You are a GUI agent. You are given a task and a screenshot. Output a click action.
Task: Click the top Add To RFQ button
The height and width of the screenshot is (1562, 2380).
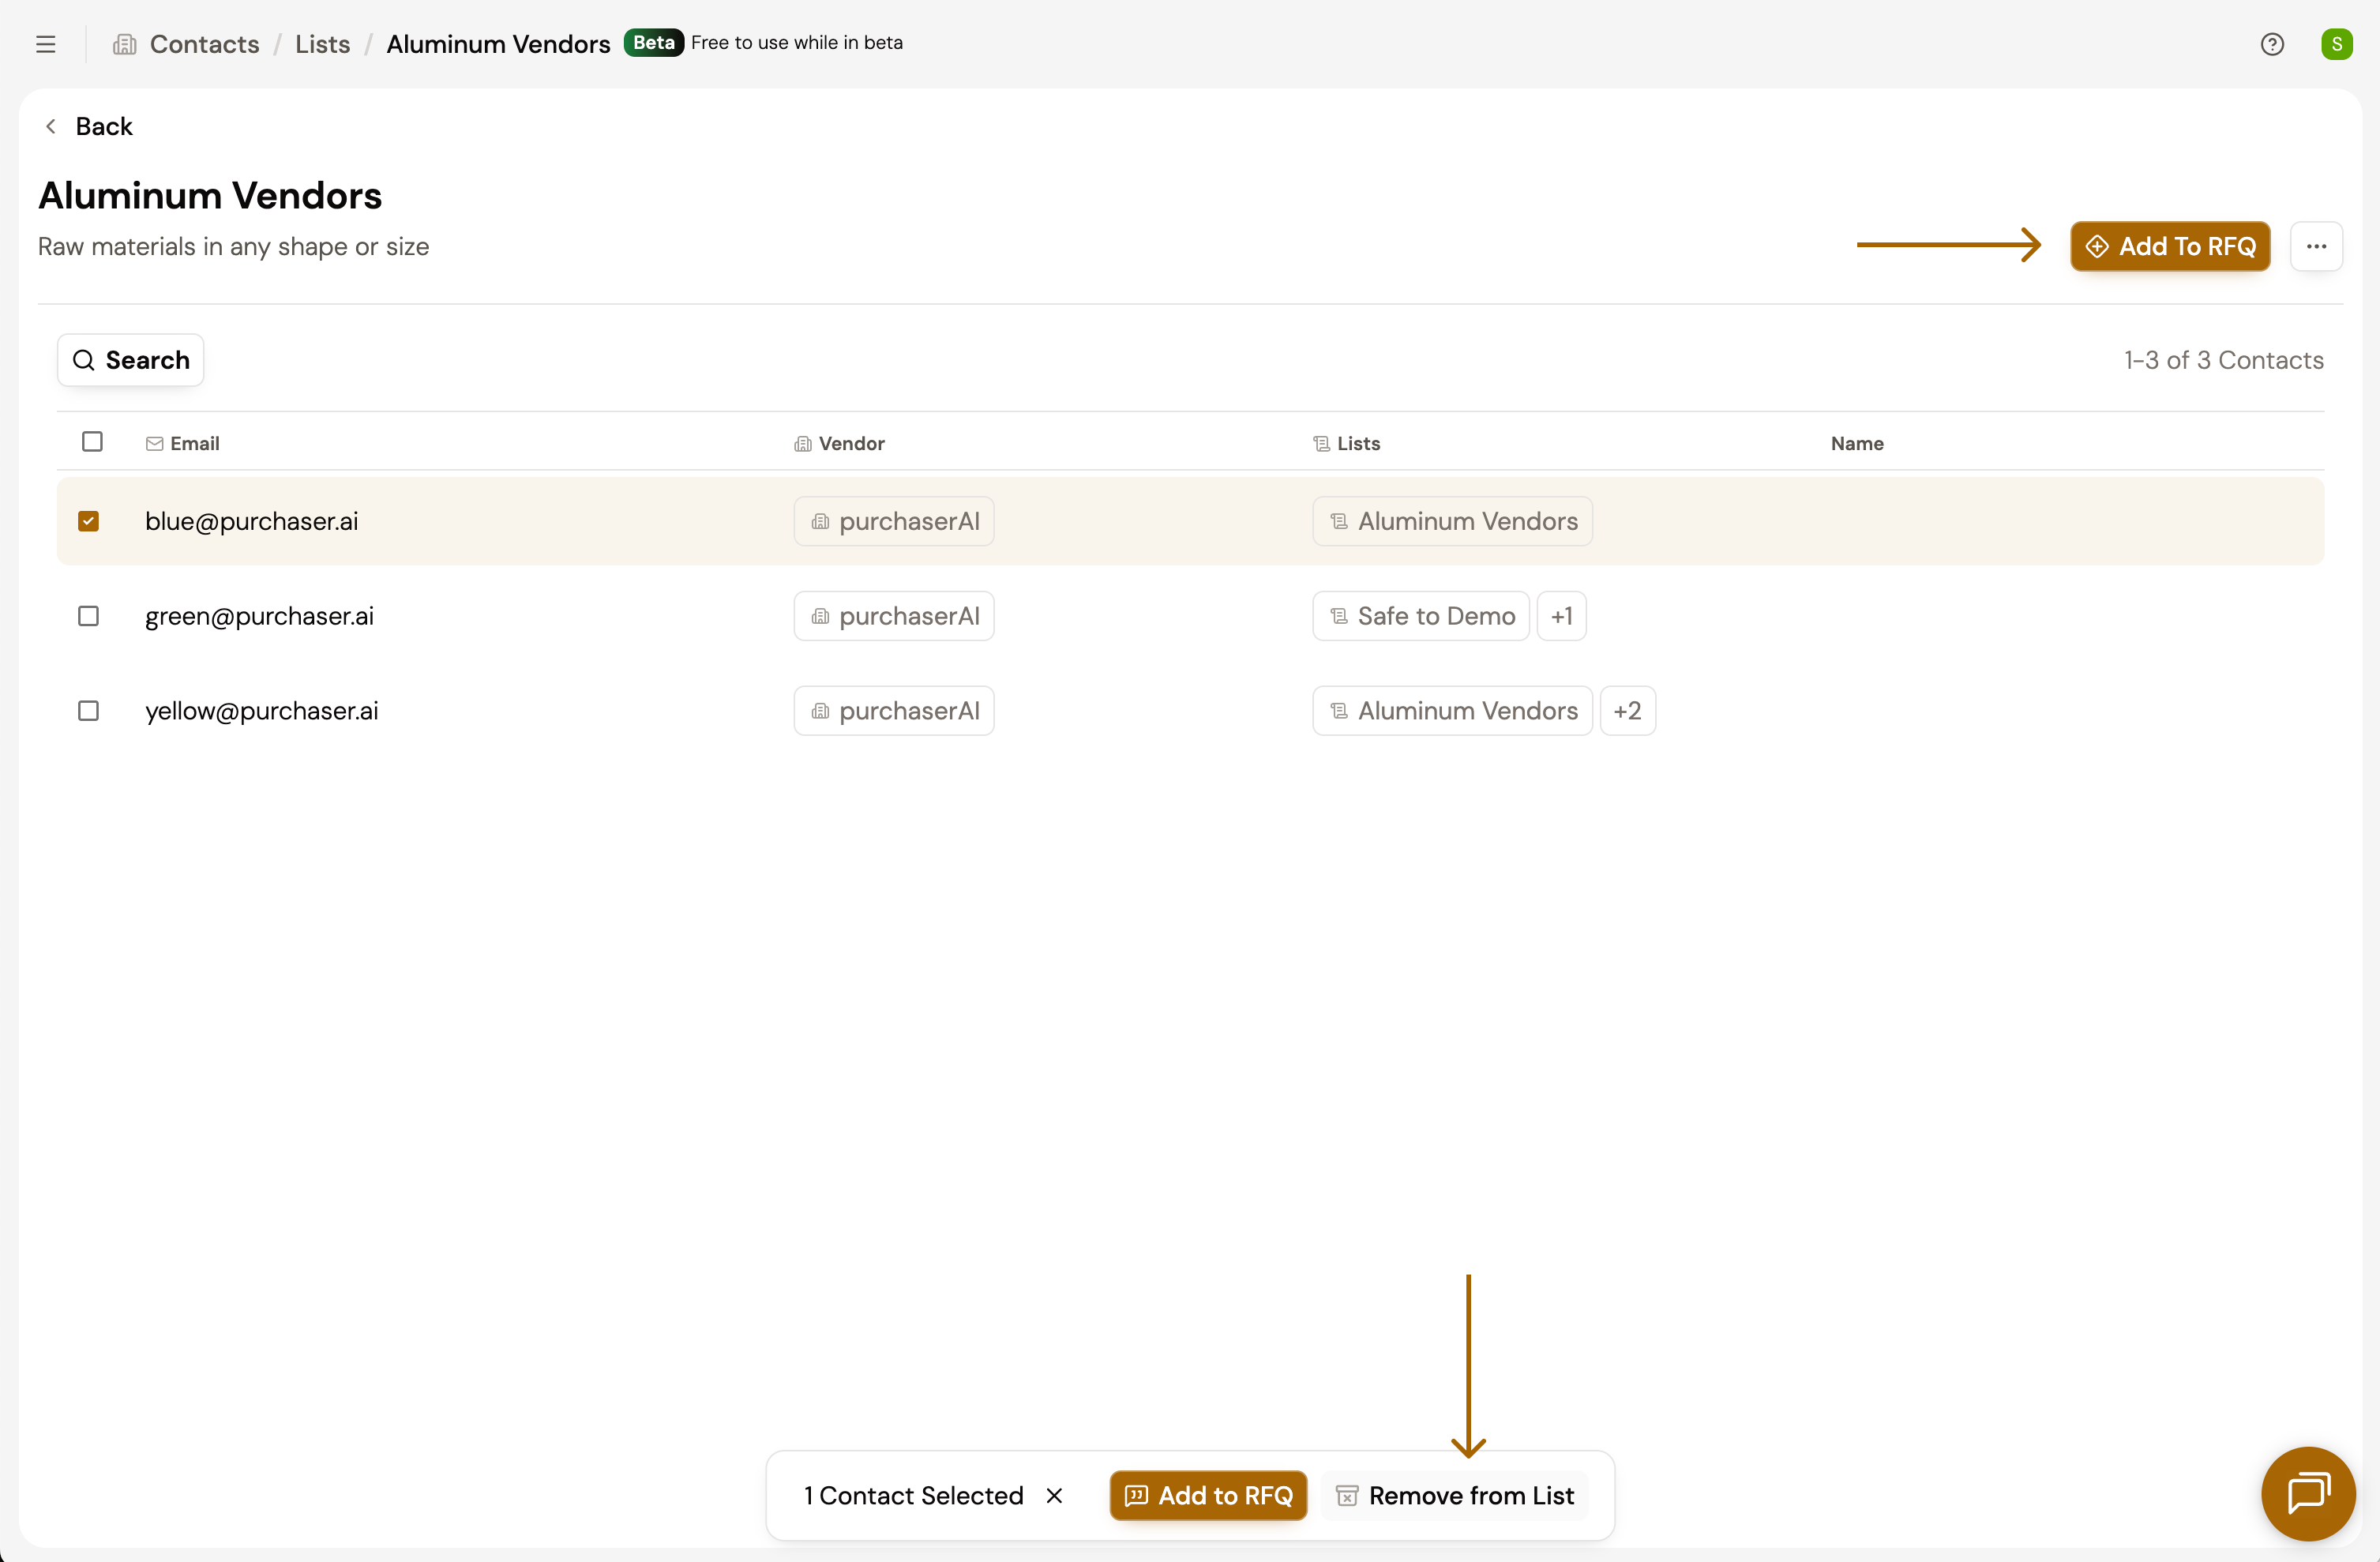coord(2169,246)
